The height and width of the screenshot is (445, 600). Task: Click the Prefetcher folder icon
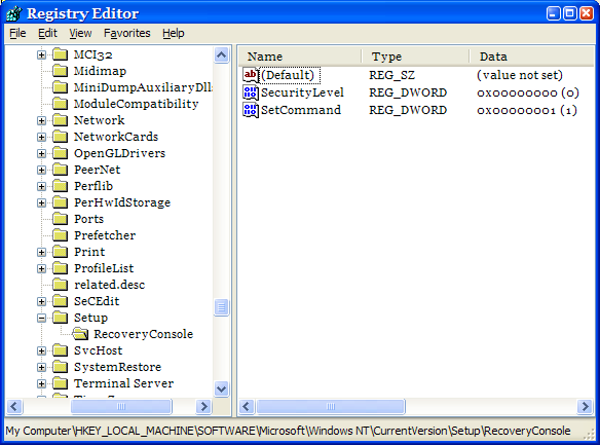60,235
